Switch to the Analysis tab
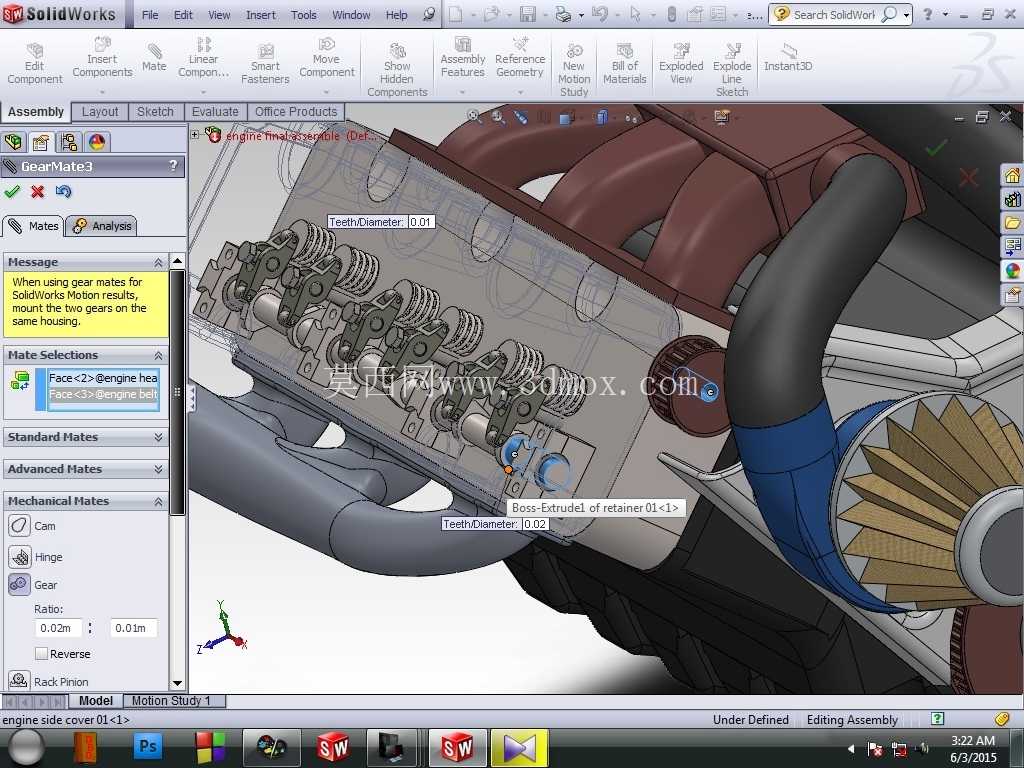1024x768 pixels. click(103, 226)
